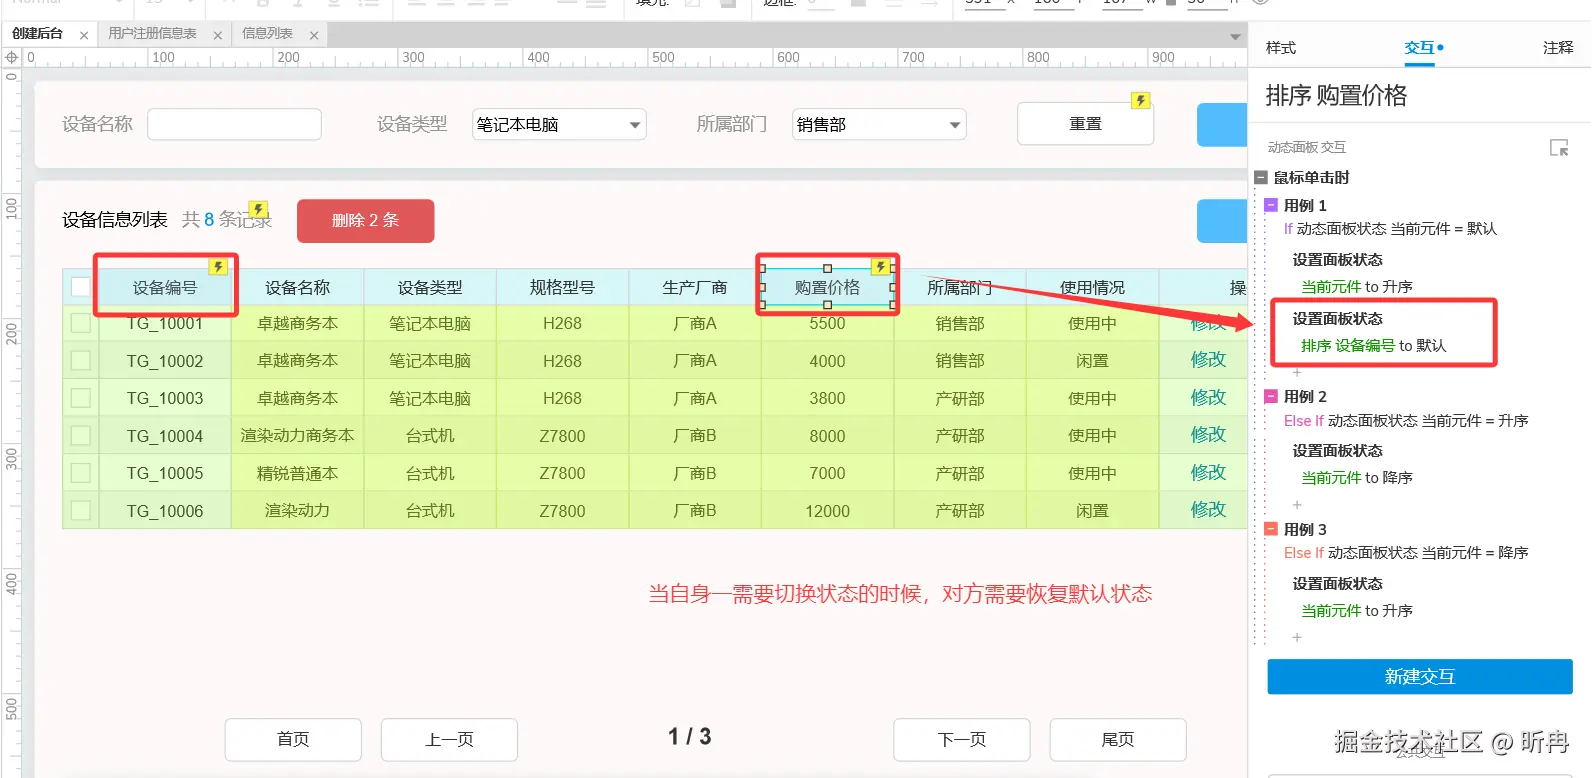Close the 创建后台 page tab

[84, 35]
